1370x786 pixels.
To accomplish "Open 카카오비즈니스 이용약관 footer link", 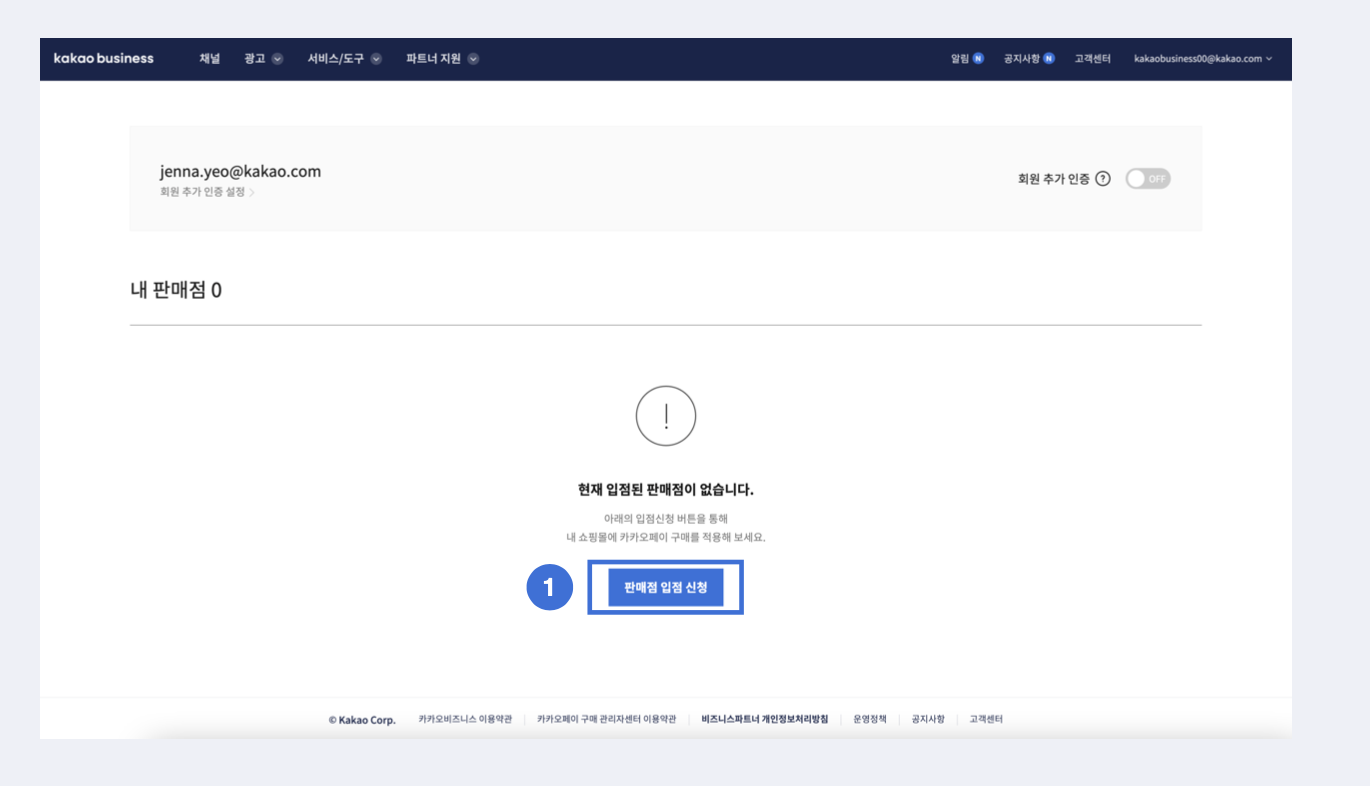I will click(465, 719).
